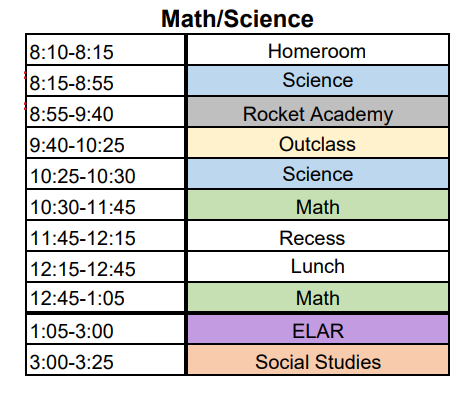The height and width of the screenshot is (399, 469).
Task: Select the Homeroom cell
Action: 318,50
